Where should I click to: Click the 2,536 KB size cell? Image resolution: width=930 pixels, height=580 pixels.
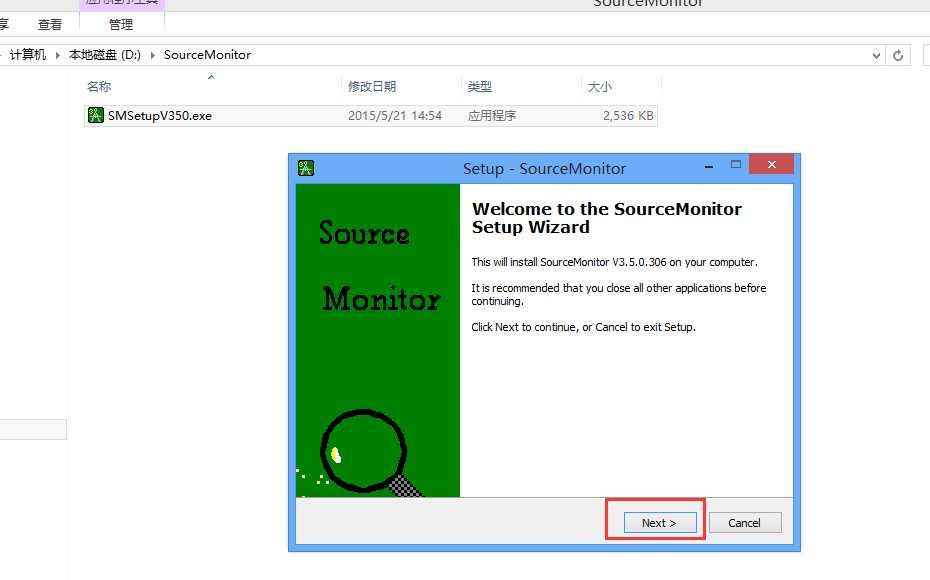(x=628, y=116)
